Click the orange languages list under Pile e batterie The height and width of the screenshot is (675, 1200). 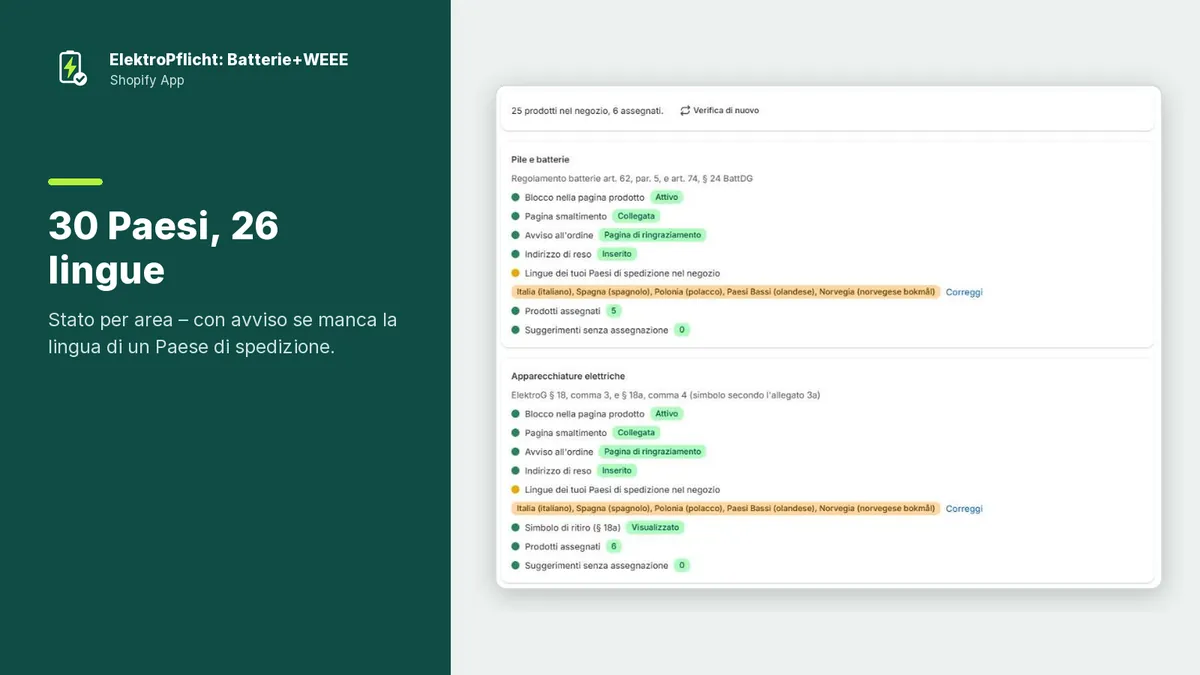[x=726, y=292]
